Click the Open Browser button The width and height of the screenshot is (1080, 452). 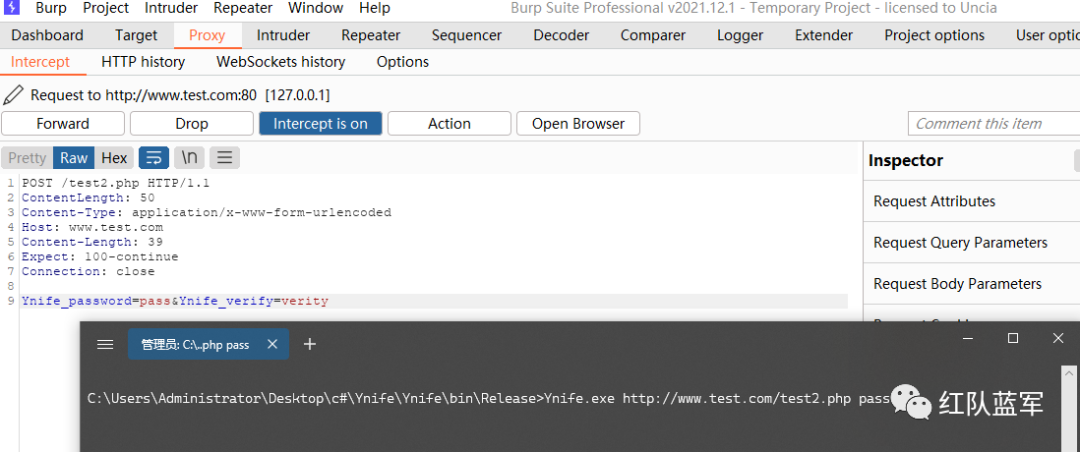tap(578, 124)
